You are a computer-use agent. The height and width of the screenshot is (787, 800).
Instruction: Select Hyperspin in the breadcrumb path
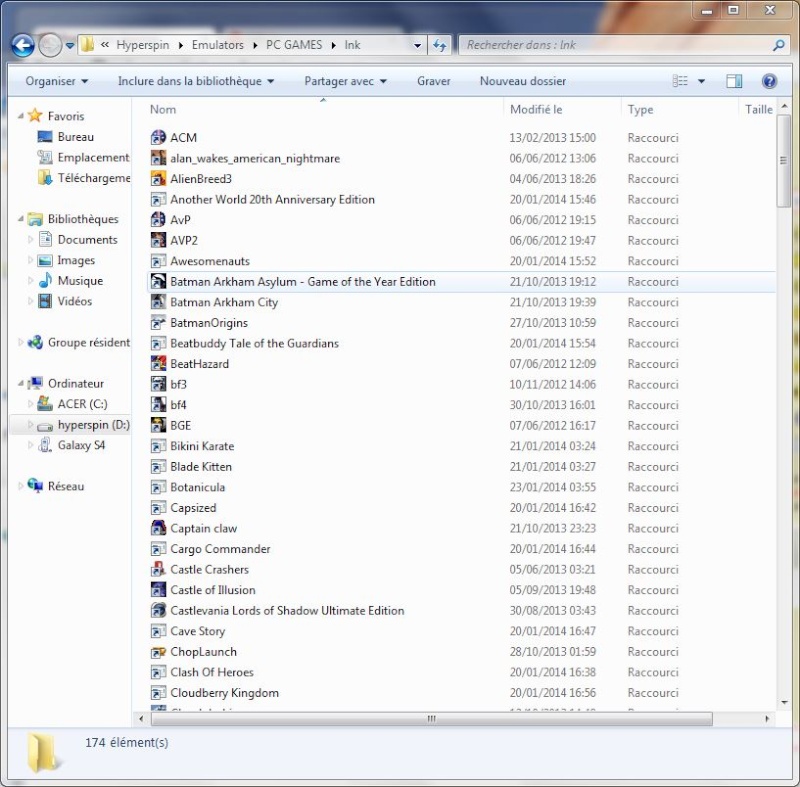pos(142,45)
